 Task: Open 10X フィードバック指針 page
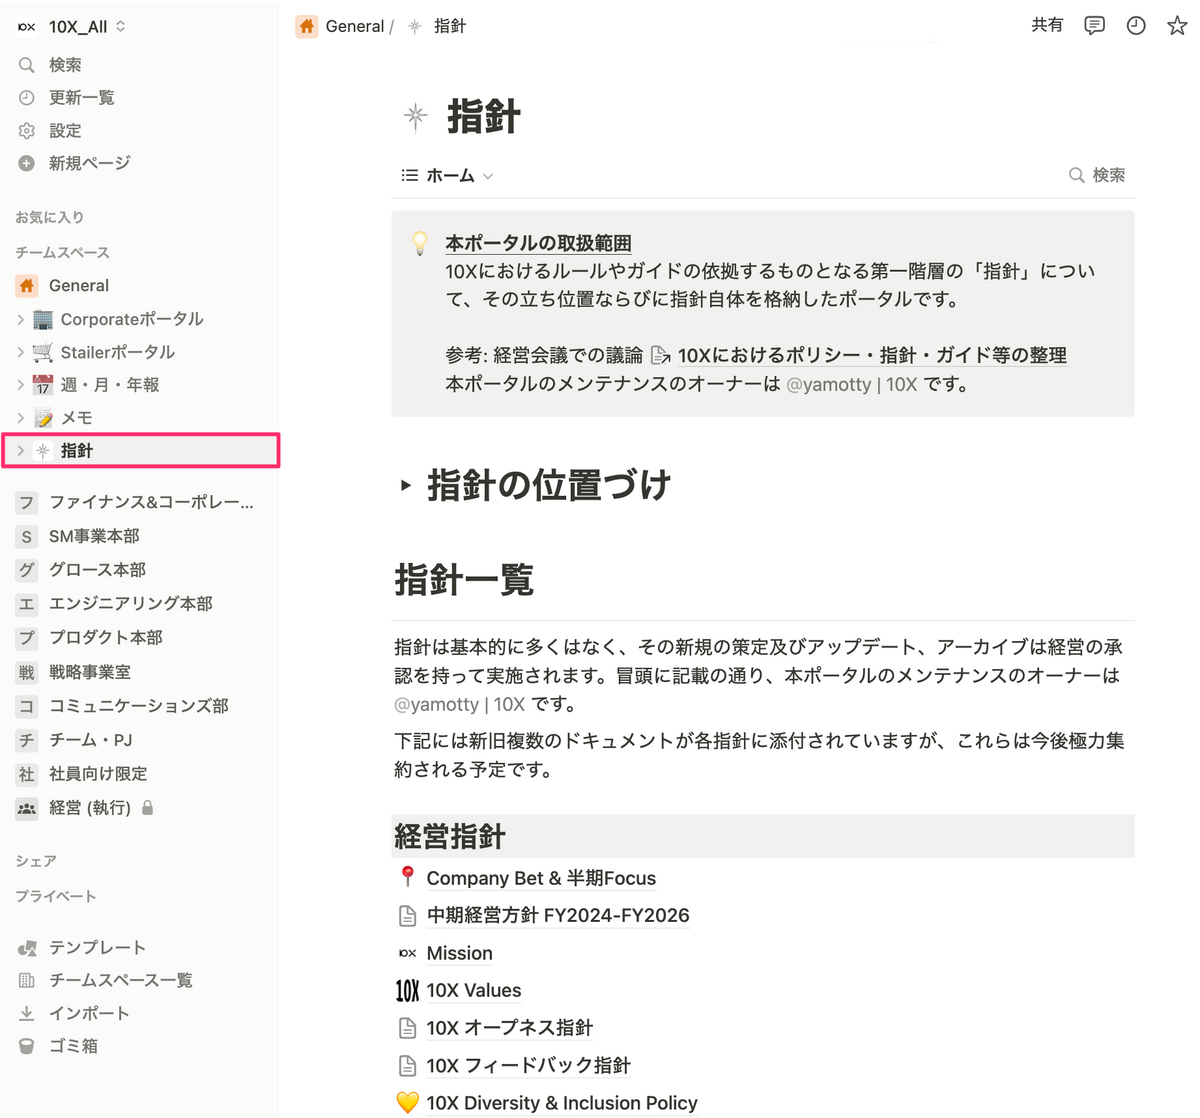528,1065
